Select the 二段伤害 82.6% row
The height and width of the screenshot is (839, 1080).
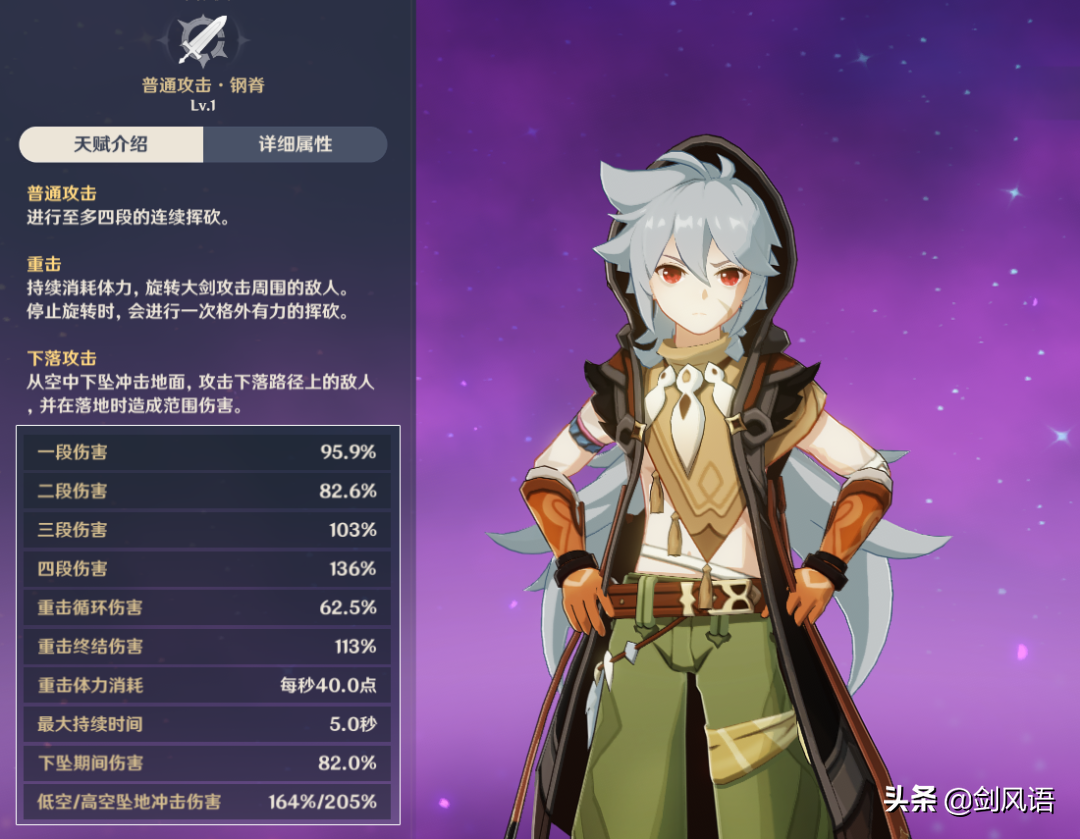coord(207,491)
